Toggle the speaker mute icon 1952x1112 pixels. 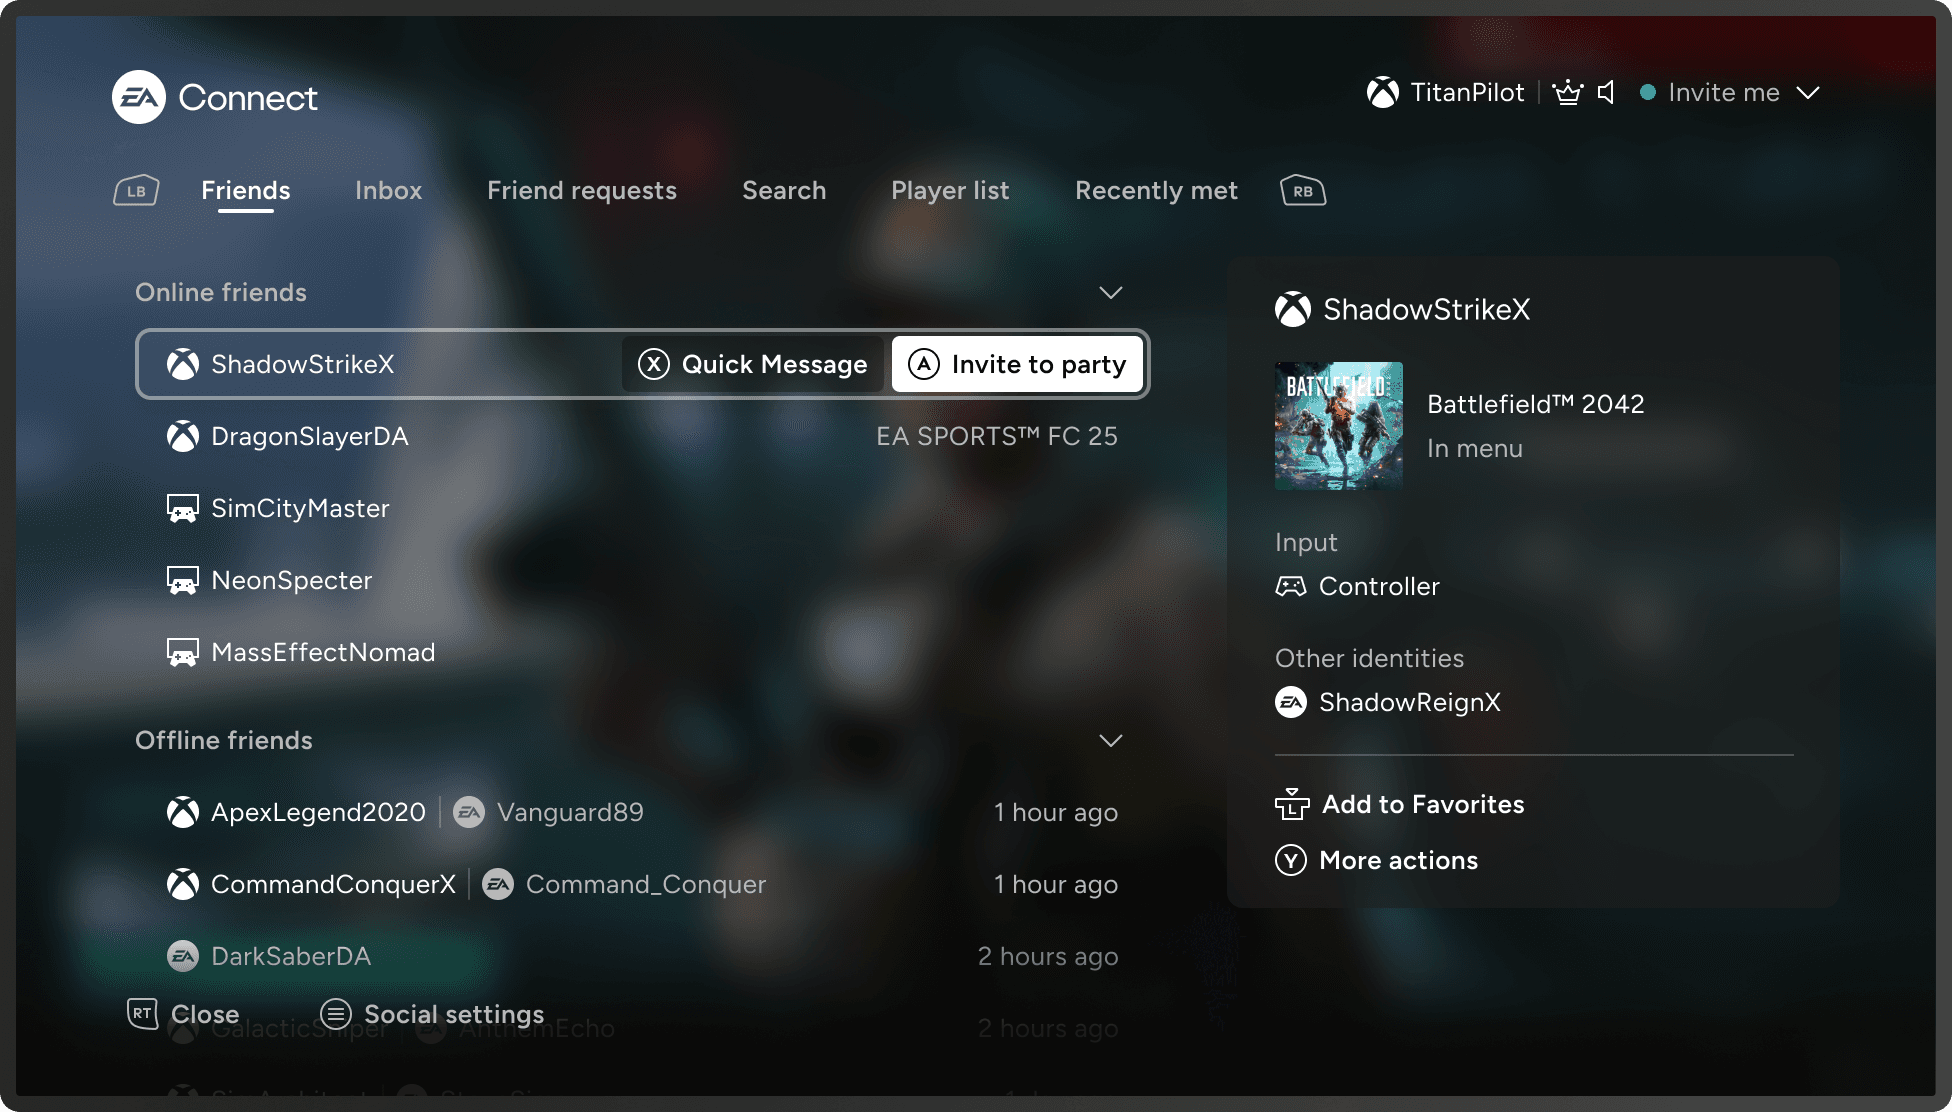(x=1606, y=92)
